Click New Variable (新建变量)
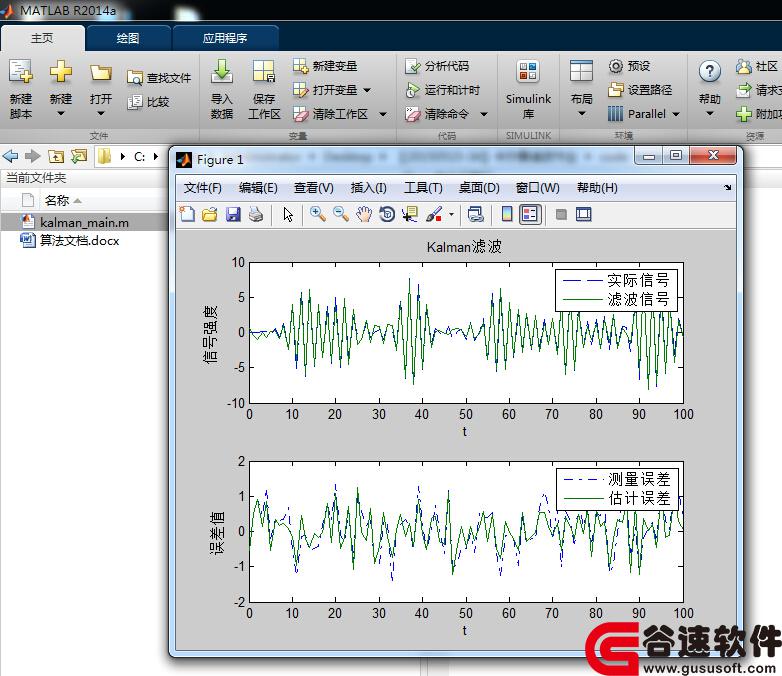The width and height of the screenshot is (782, 676). pos(325,66)
